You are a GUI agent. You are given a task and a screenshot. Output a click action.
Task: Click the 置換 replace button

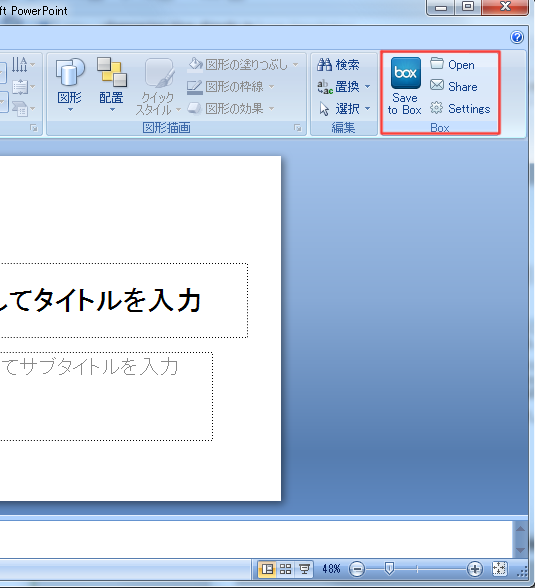338,87
